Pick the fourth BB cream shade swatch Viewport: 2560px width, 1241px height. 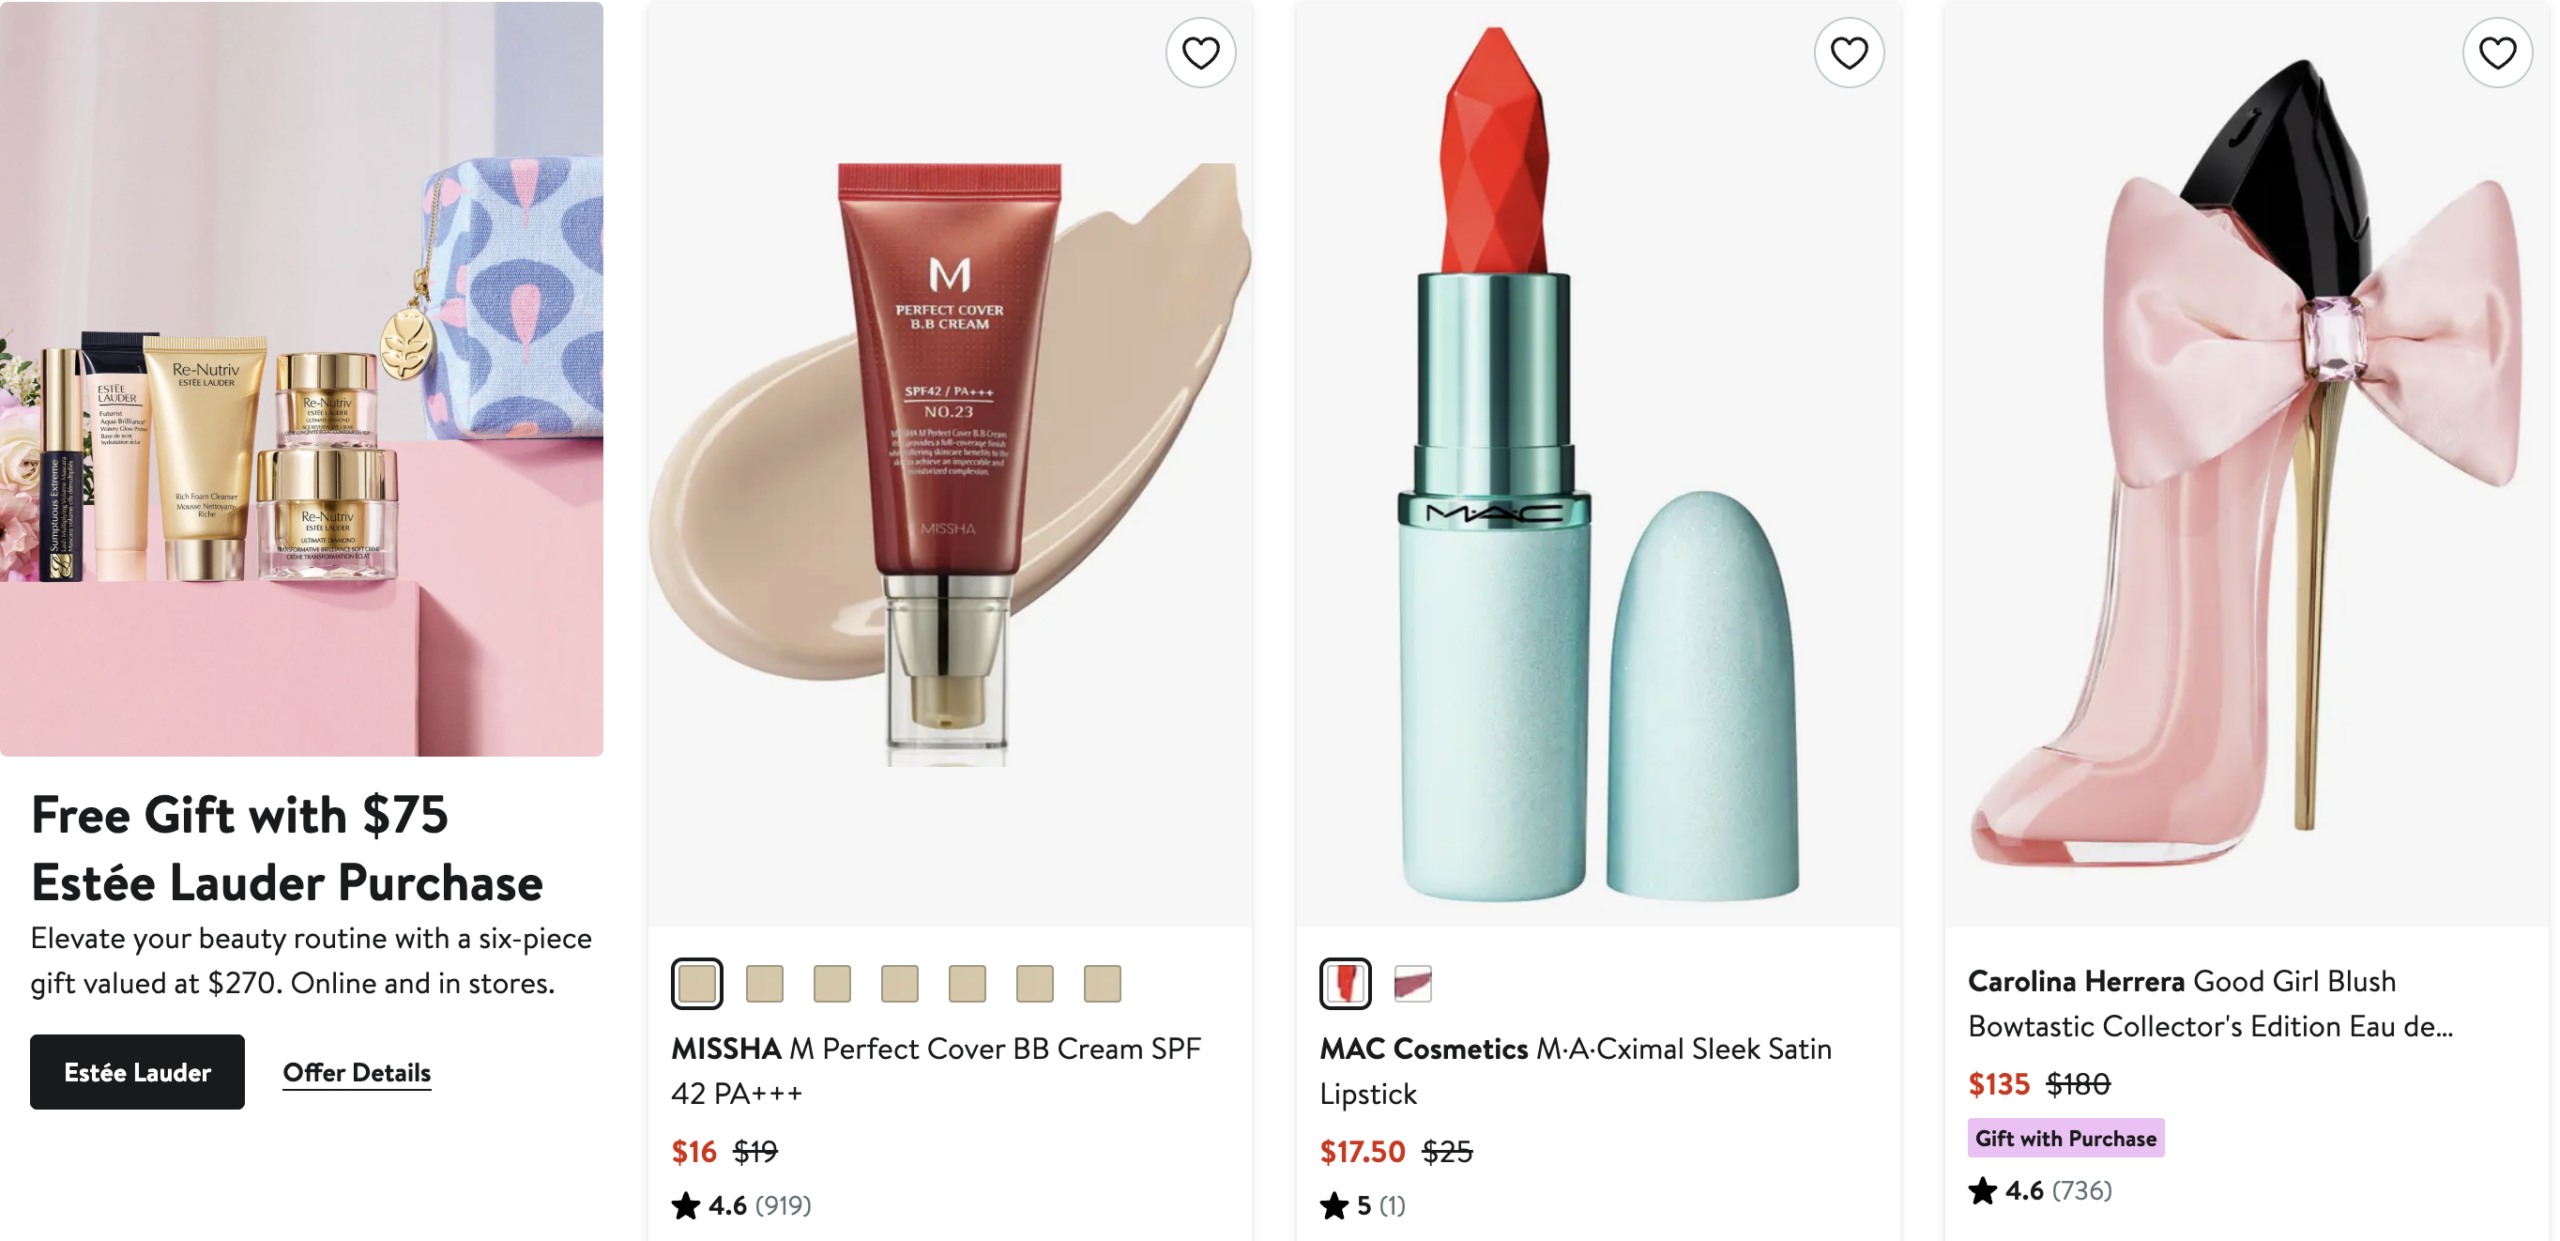point(899,983)
